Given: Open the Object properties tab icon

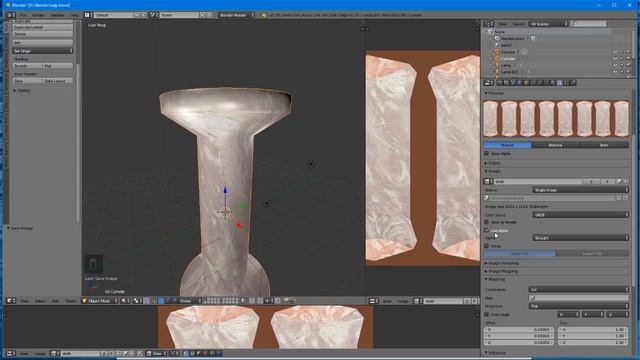Looking at the screenshot, I should [x=526, y=83].
